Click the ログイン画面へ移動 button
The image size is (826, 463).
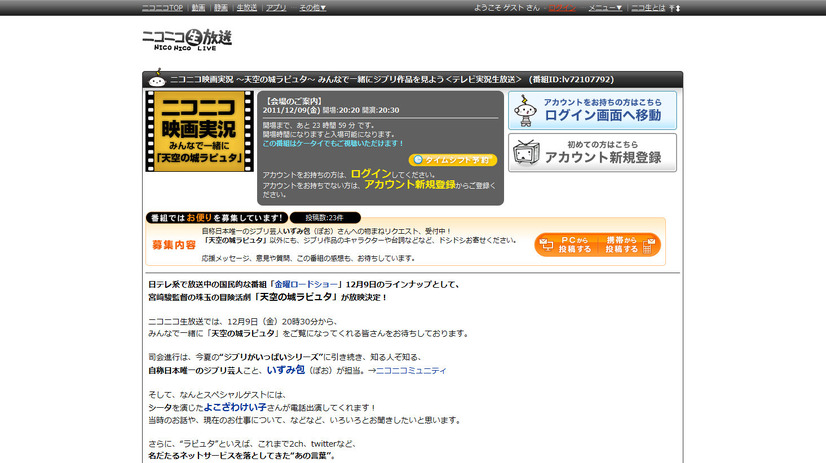click(x=593, y=111)
